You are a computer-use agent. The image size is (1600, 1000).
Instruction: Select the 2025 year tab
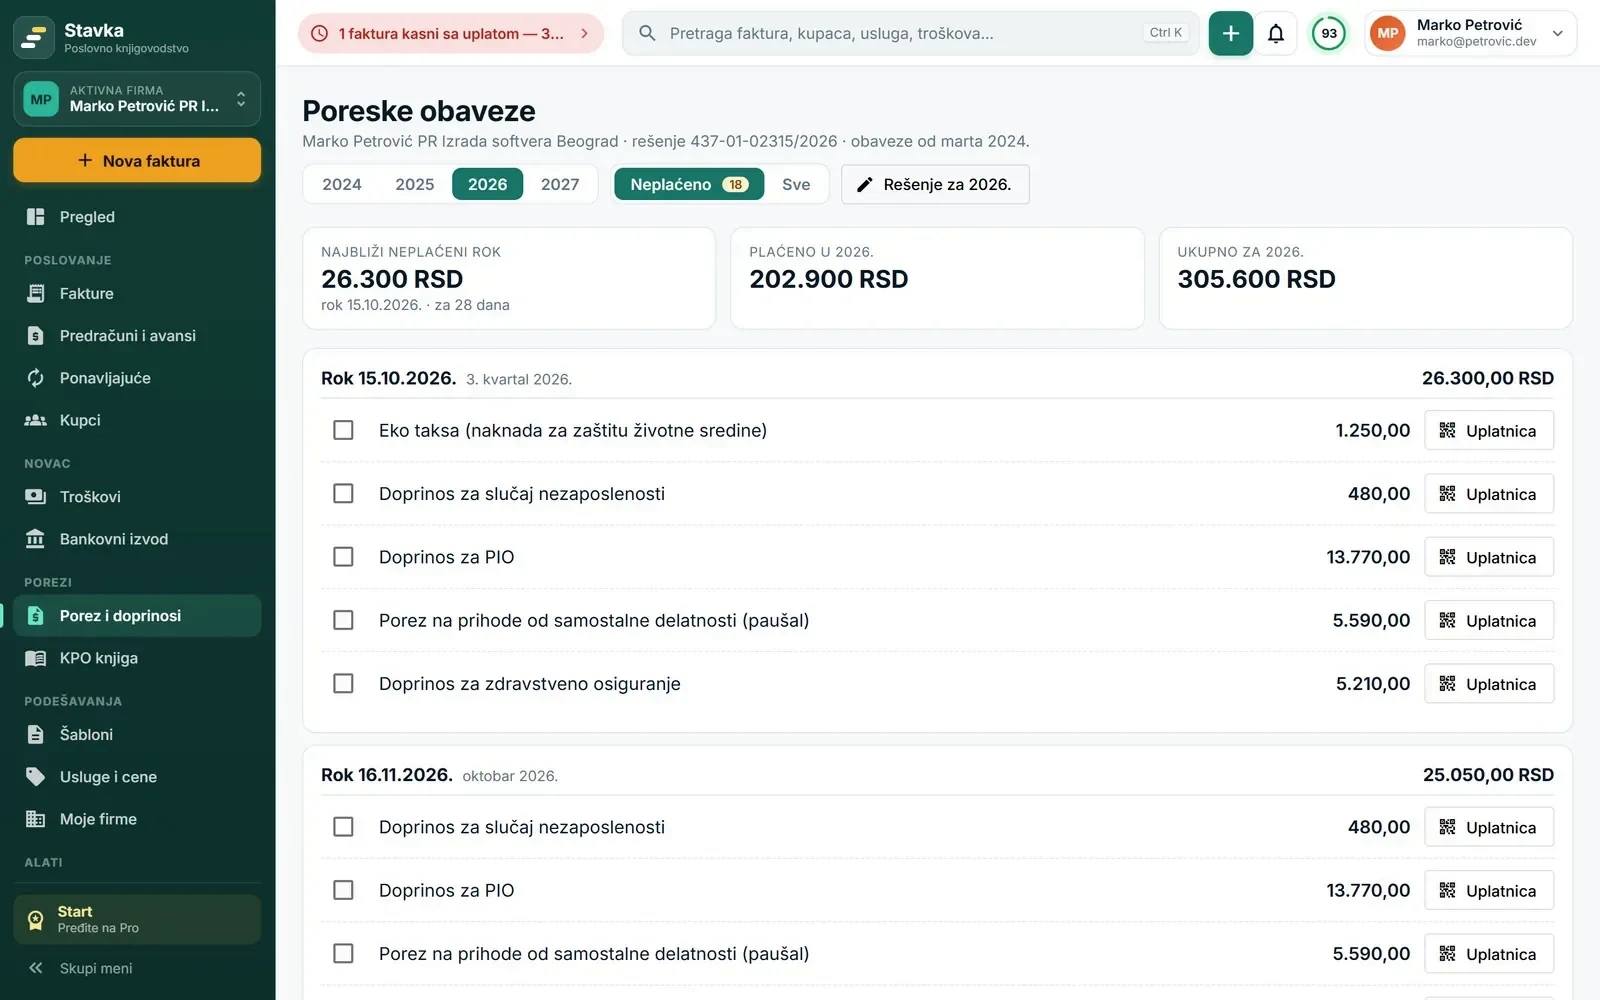pyautogui.click(x=415, y=184)
